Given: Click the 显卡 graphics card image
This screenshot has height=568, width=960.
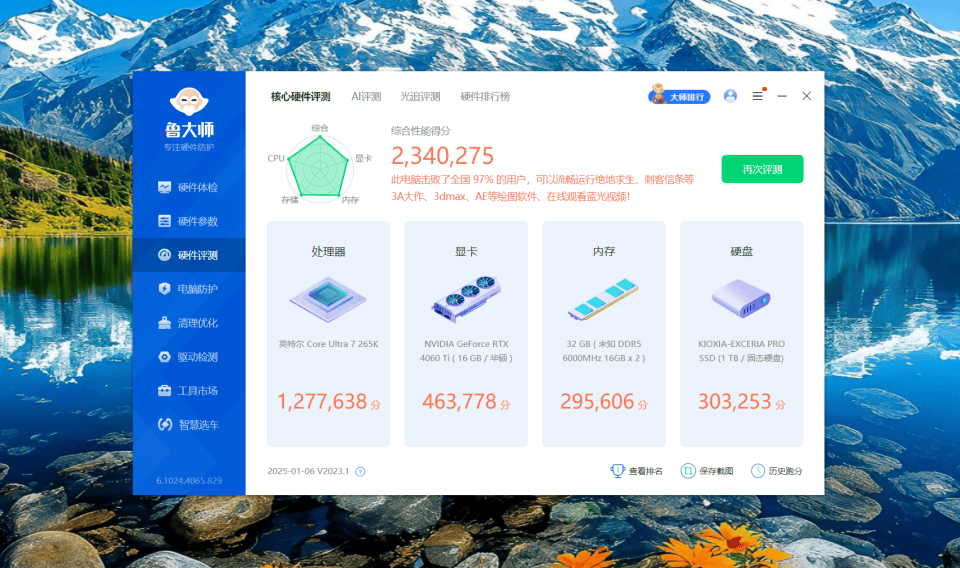Looking at the screenshot, I should [x=466, y=297].
